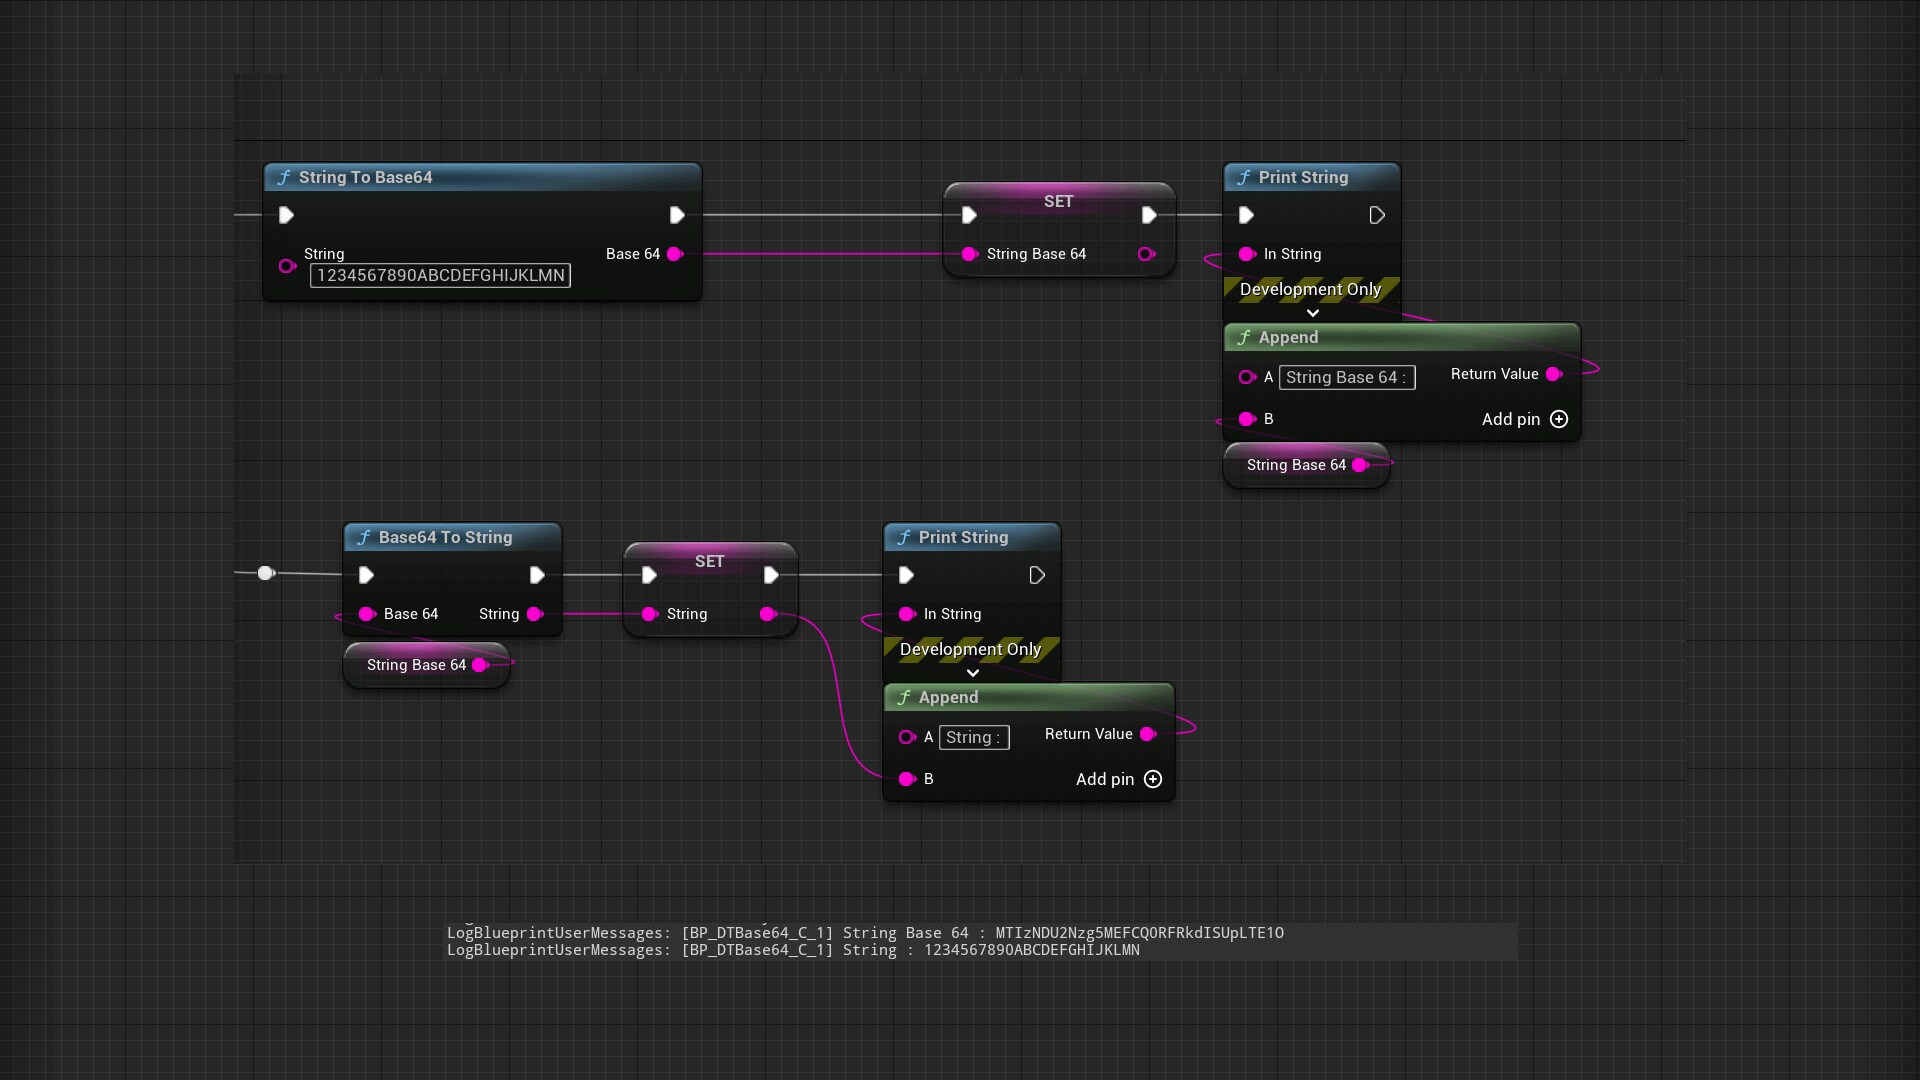
Task: Click String input field with 1234567890ABCDEFGHIJKLMN
Action: pyautogui.click(x=440, y=276)
